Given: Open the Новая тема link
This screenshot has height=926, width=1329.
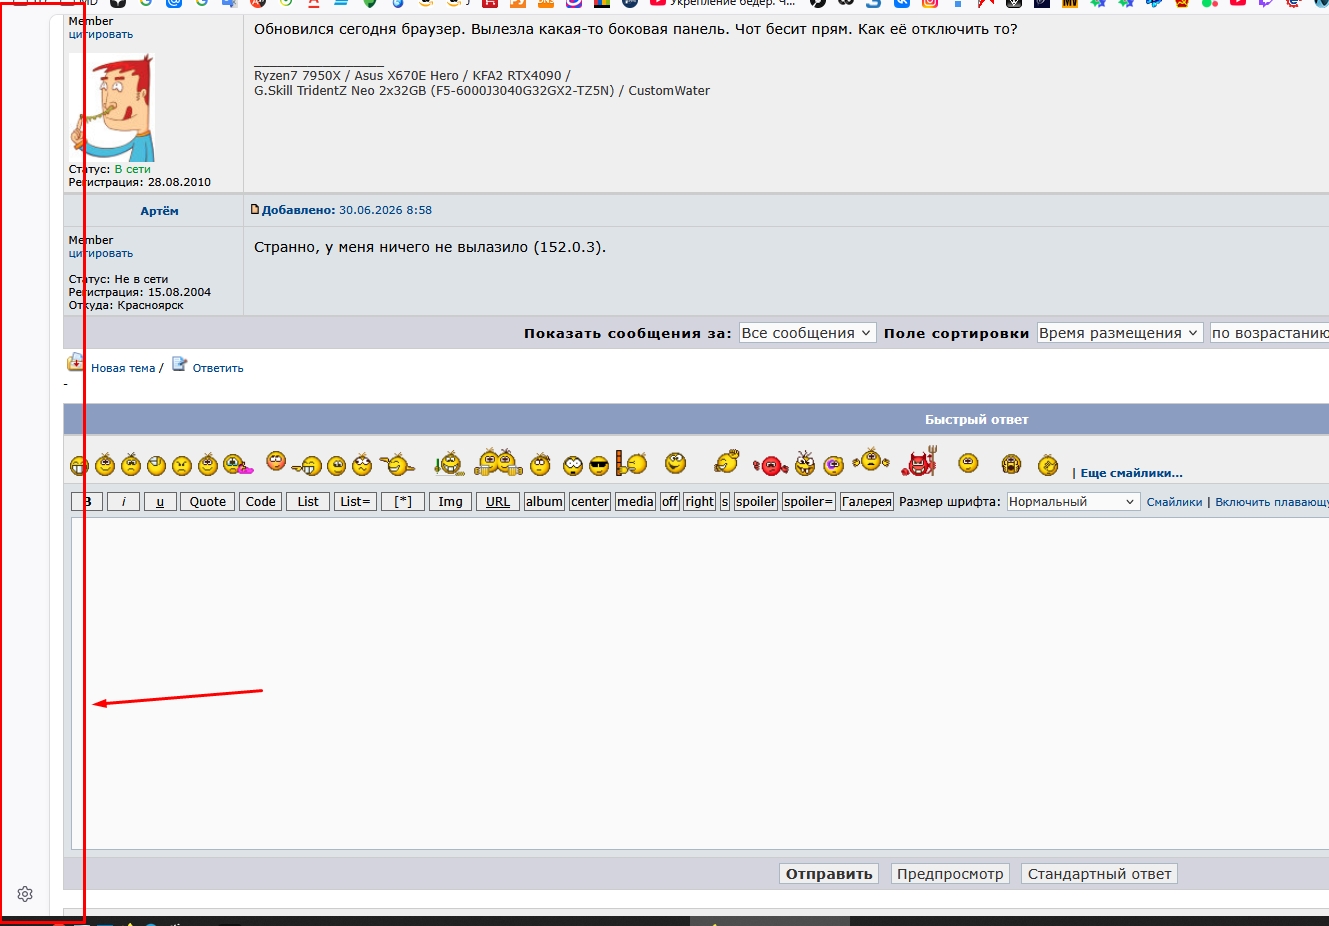Looking at the screenshot, I should (x=123, y=368).
